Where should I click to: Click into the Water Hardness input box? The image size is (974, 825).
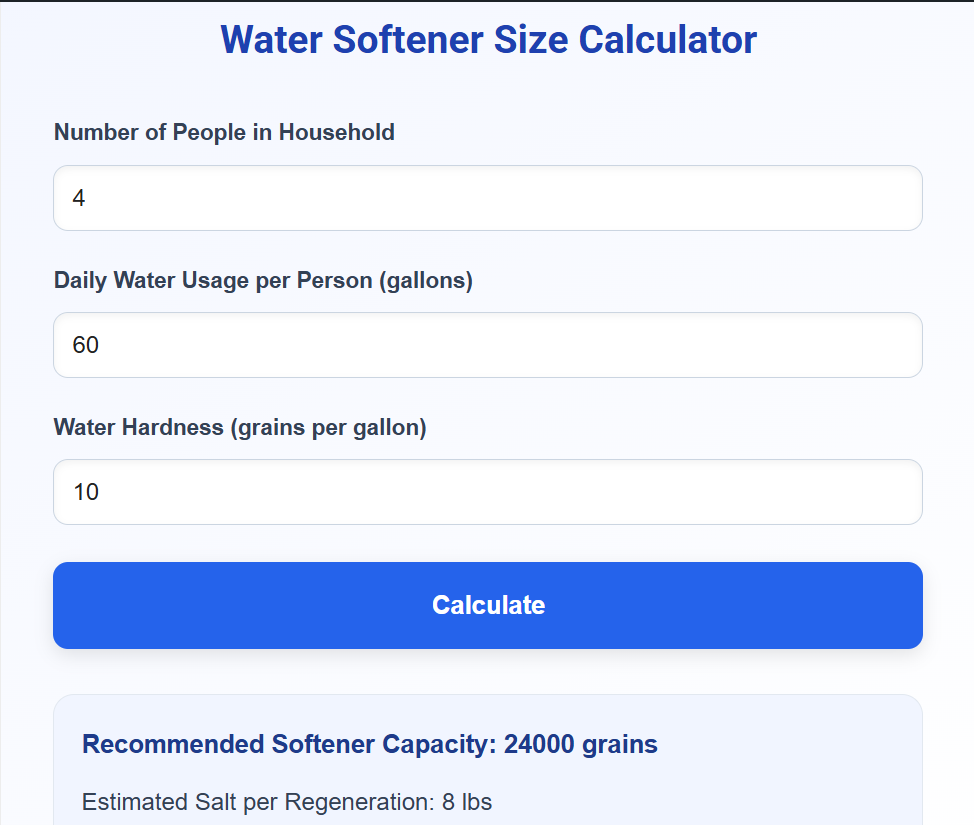(x=488, y=492)
